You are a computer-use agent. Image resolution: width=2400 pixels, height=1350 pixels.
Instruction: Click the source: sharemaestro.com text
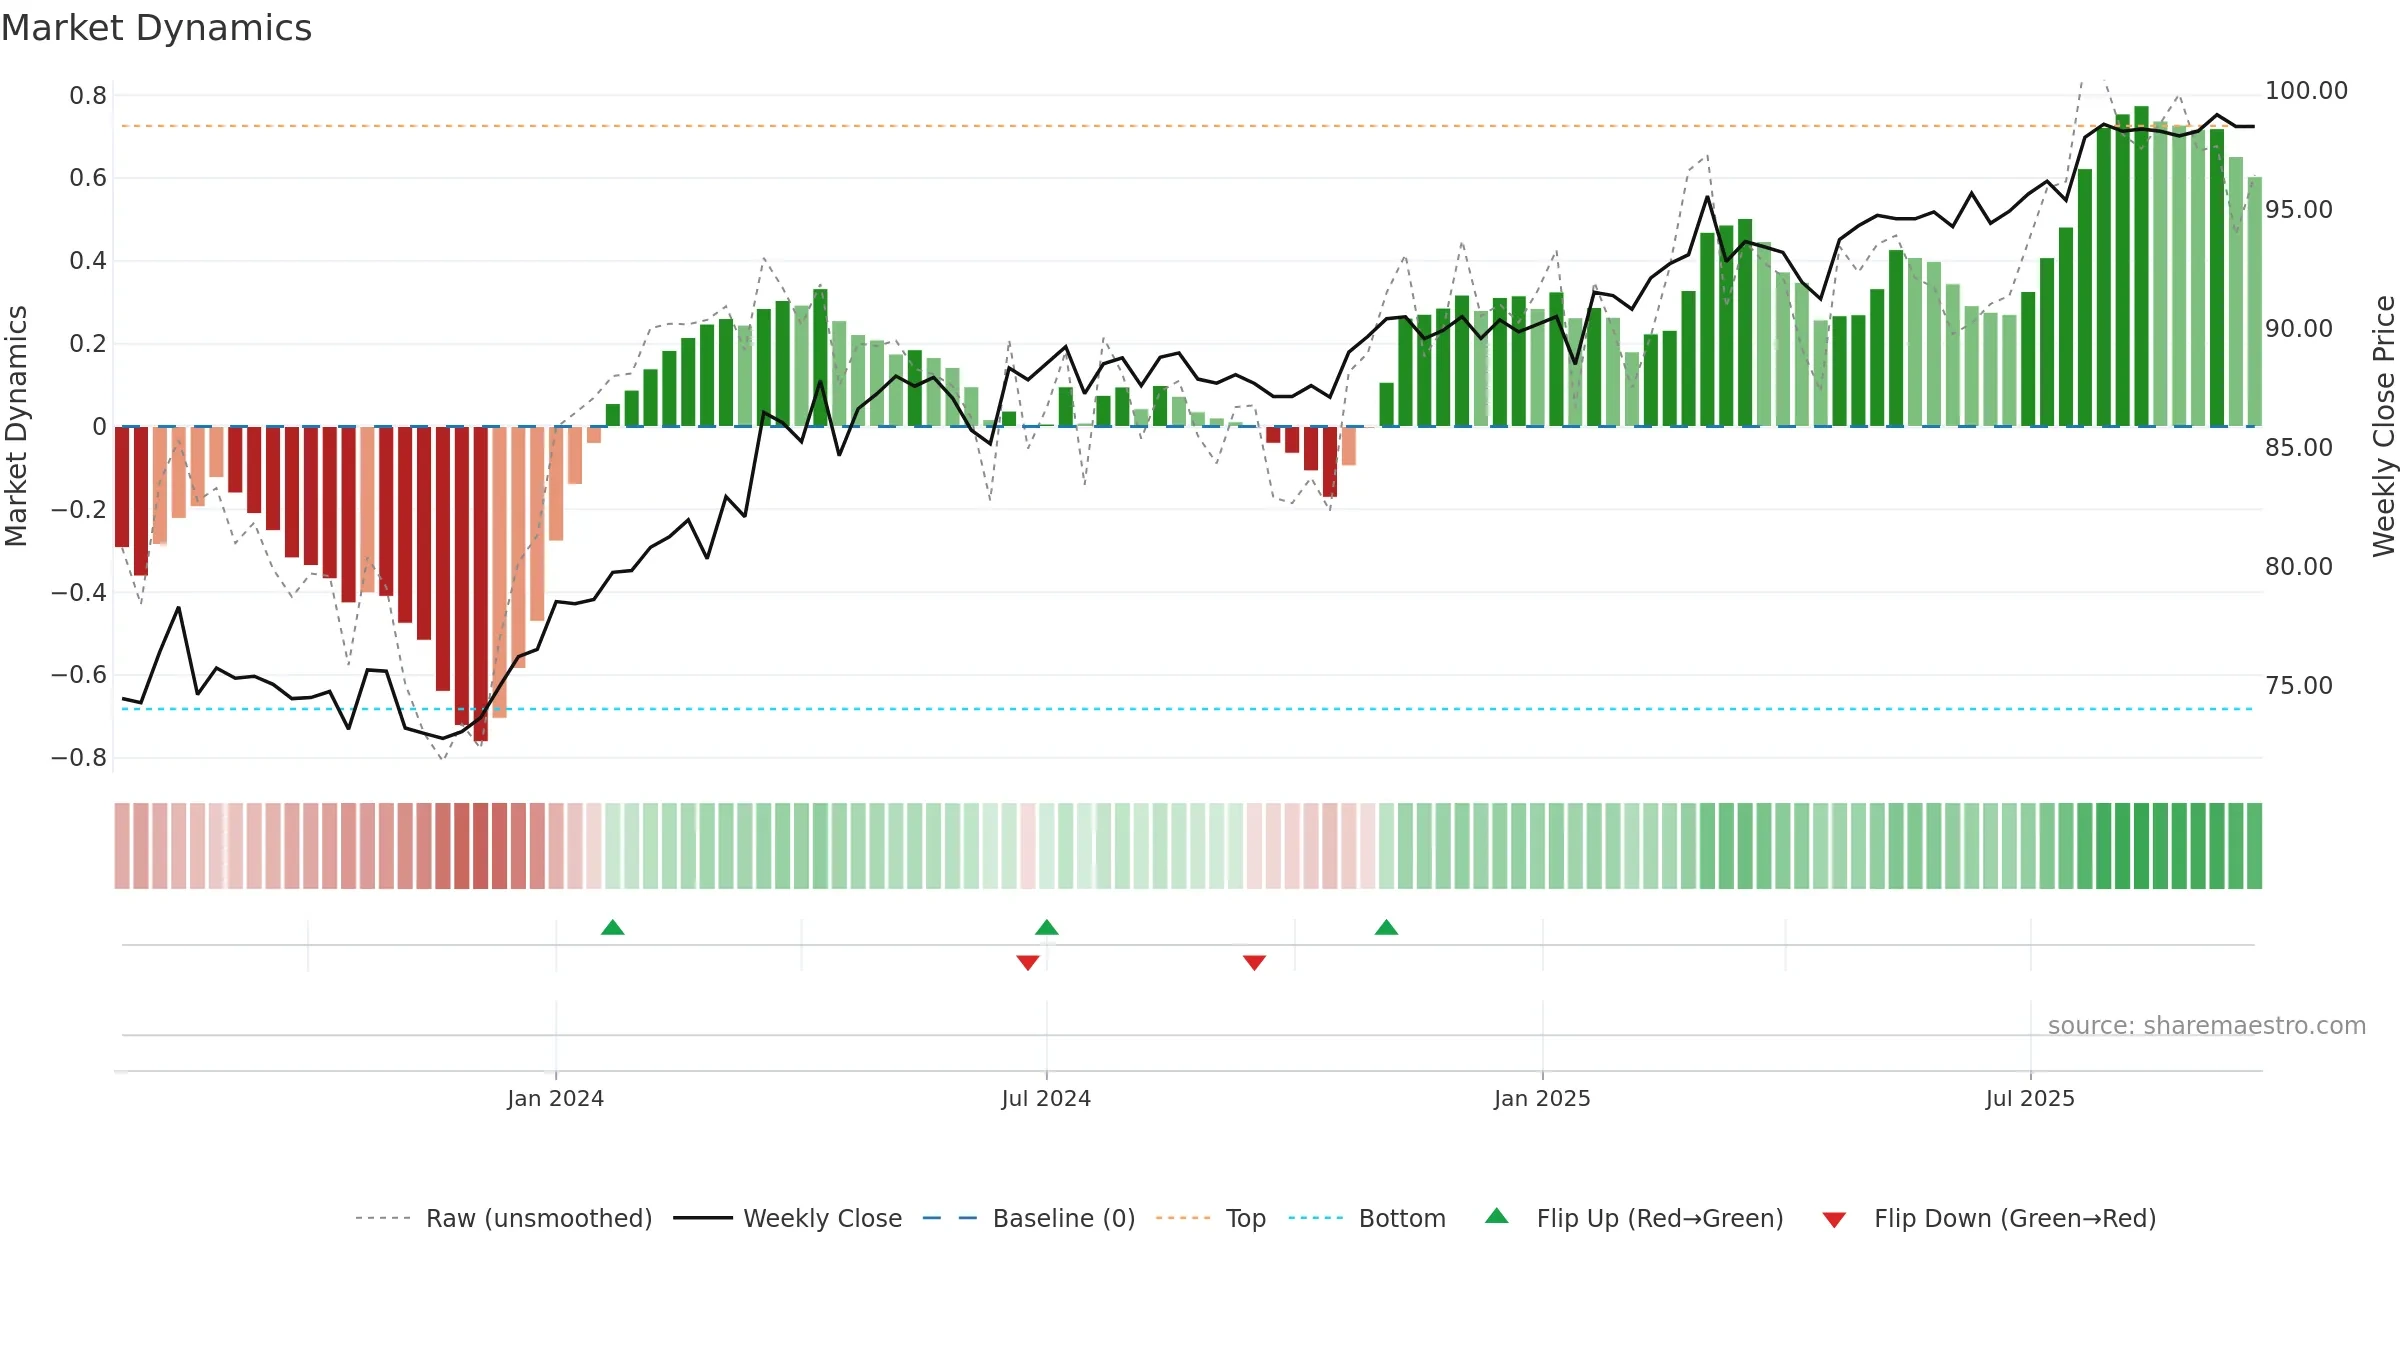pyautogui.click(x=2207, y=1025)
